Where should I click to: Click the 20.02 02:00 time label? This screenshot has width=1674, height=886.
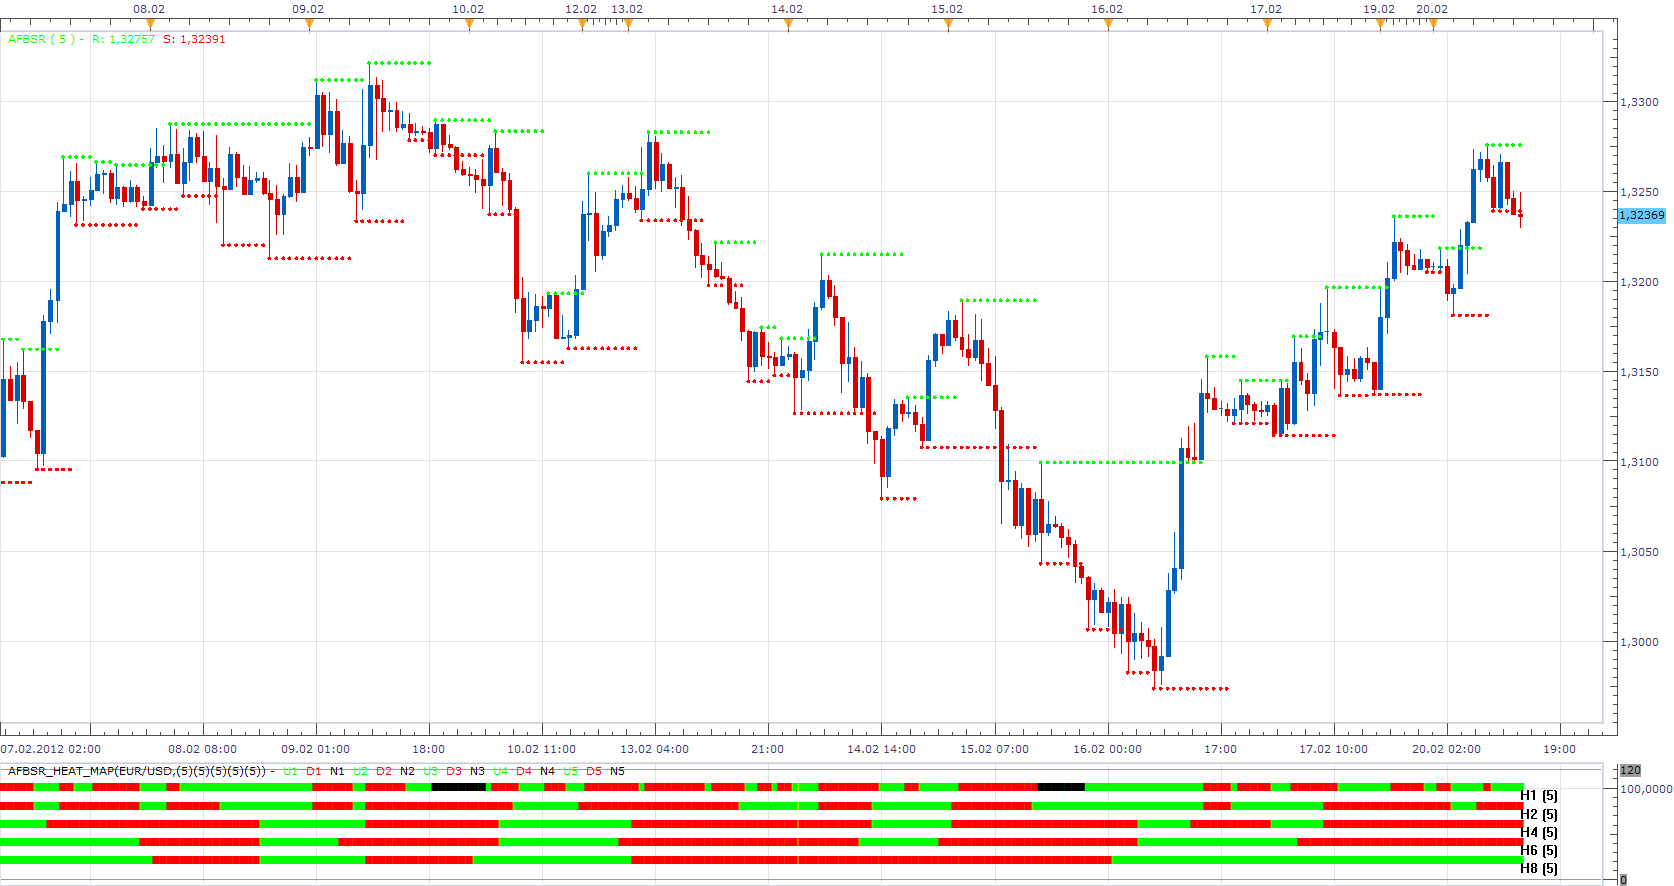(x=1446, y=749)
